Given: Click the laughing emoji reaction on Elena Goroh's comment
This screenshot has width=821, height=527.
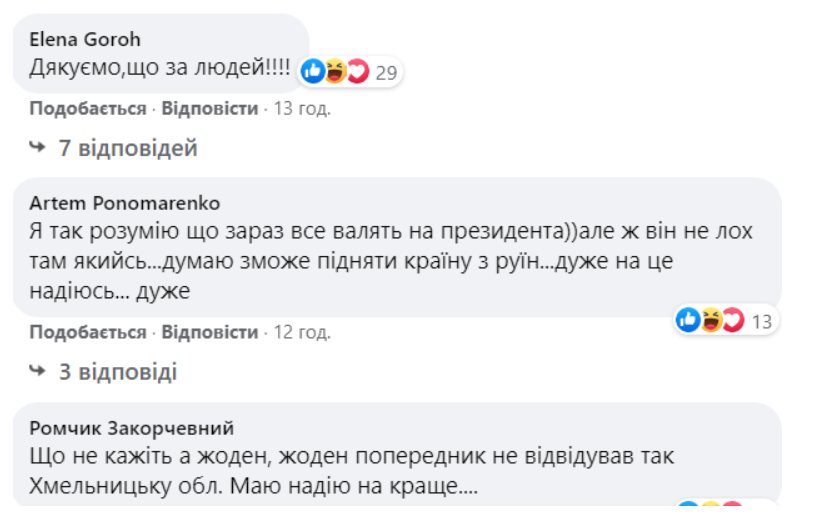Looking at the screenshot, I should tap(335, 71).
